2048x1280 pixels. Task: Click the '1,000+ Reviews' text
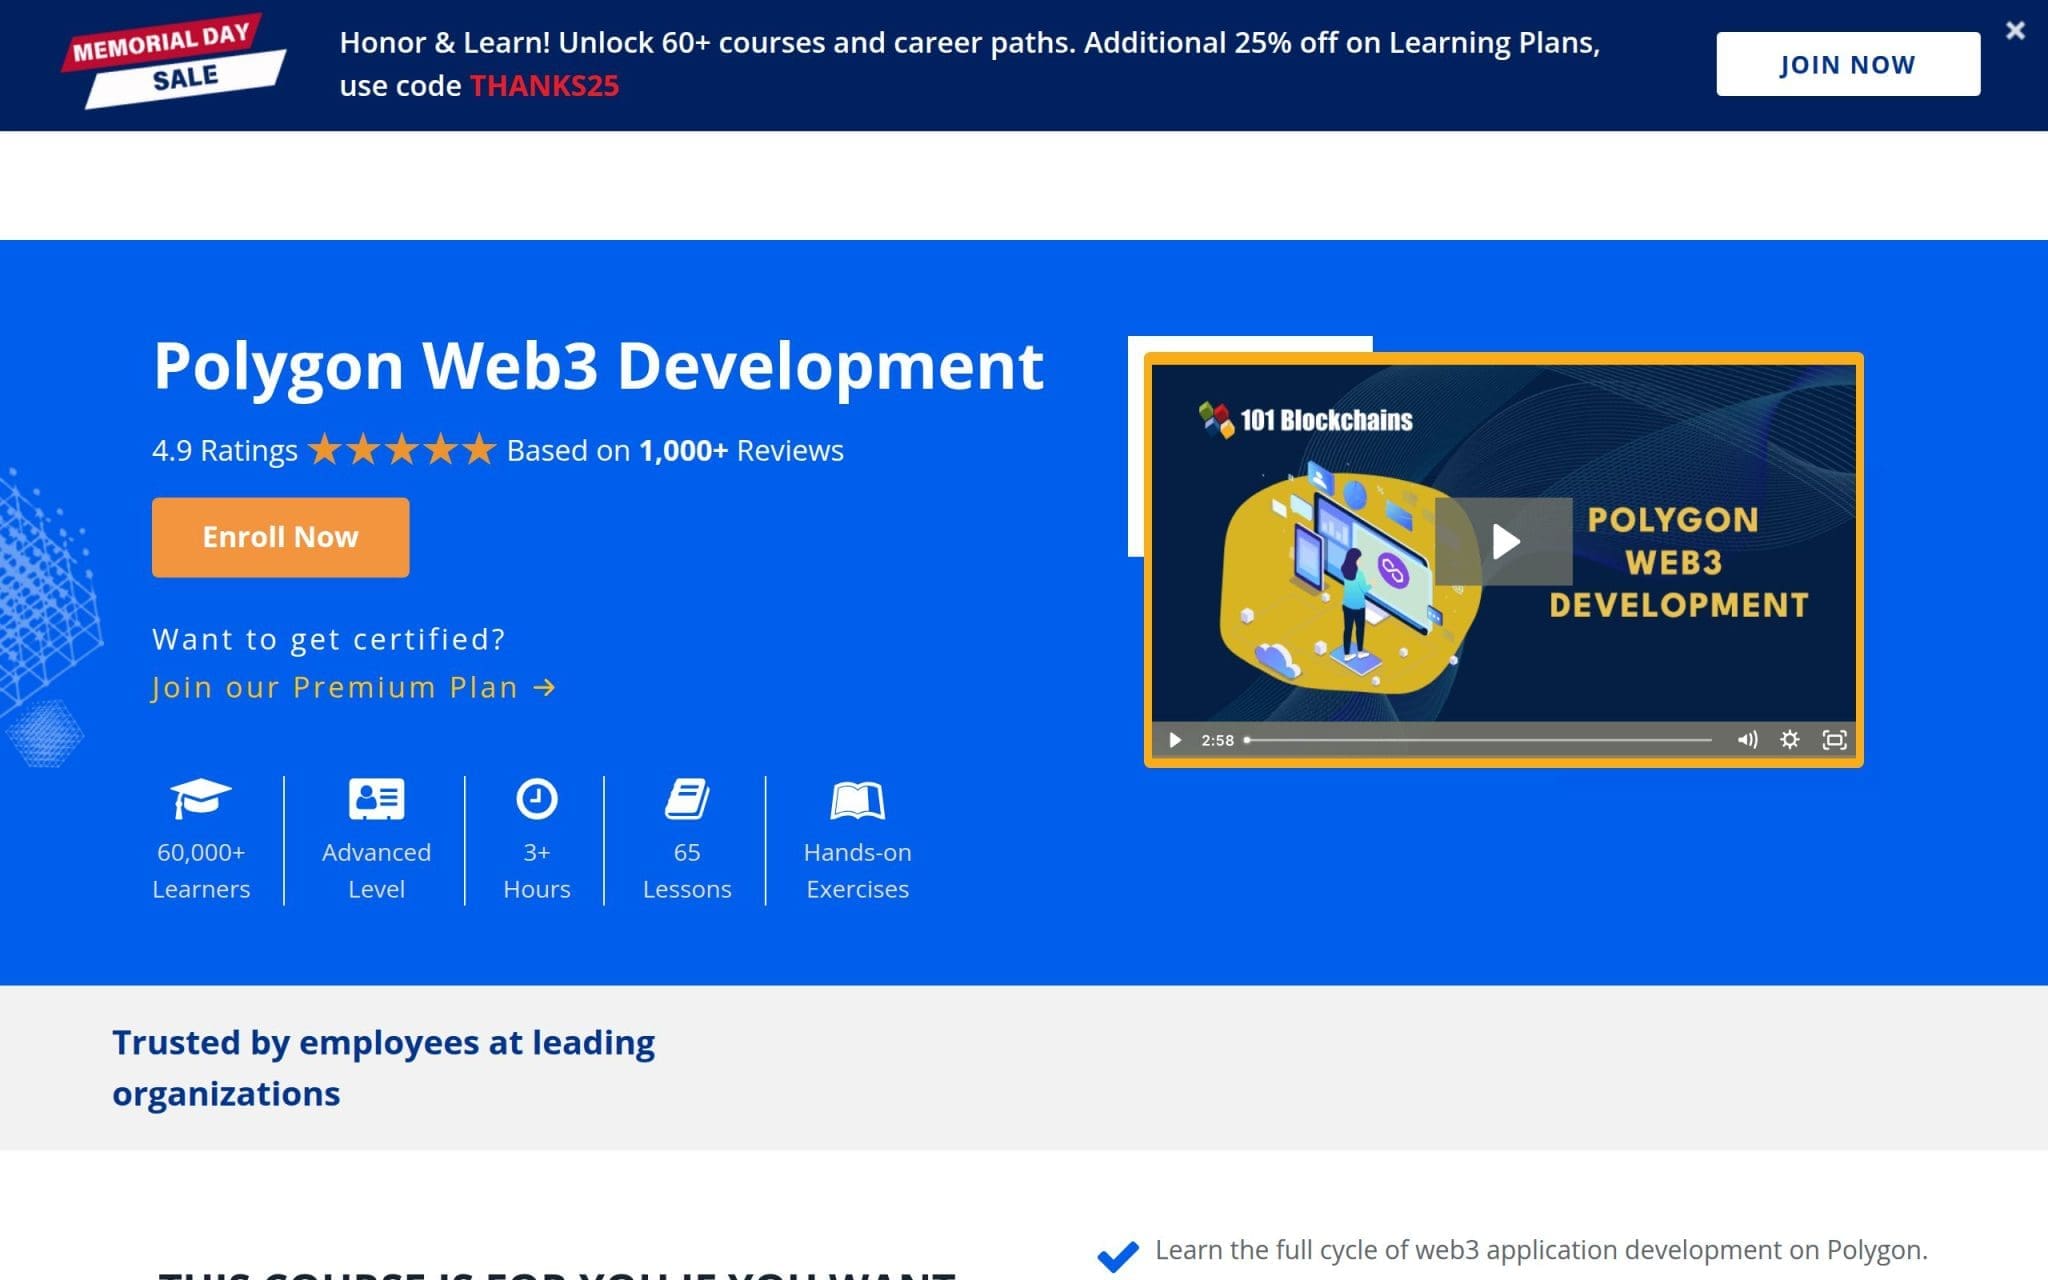[741, 451]
